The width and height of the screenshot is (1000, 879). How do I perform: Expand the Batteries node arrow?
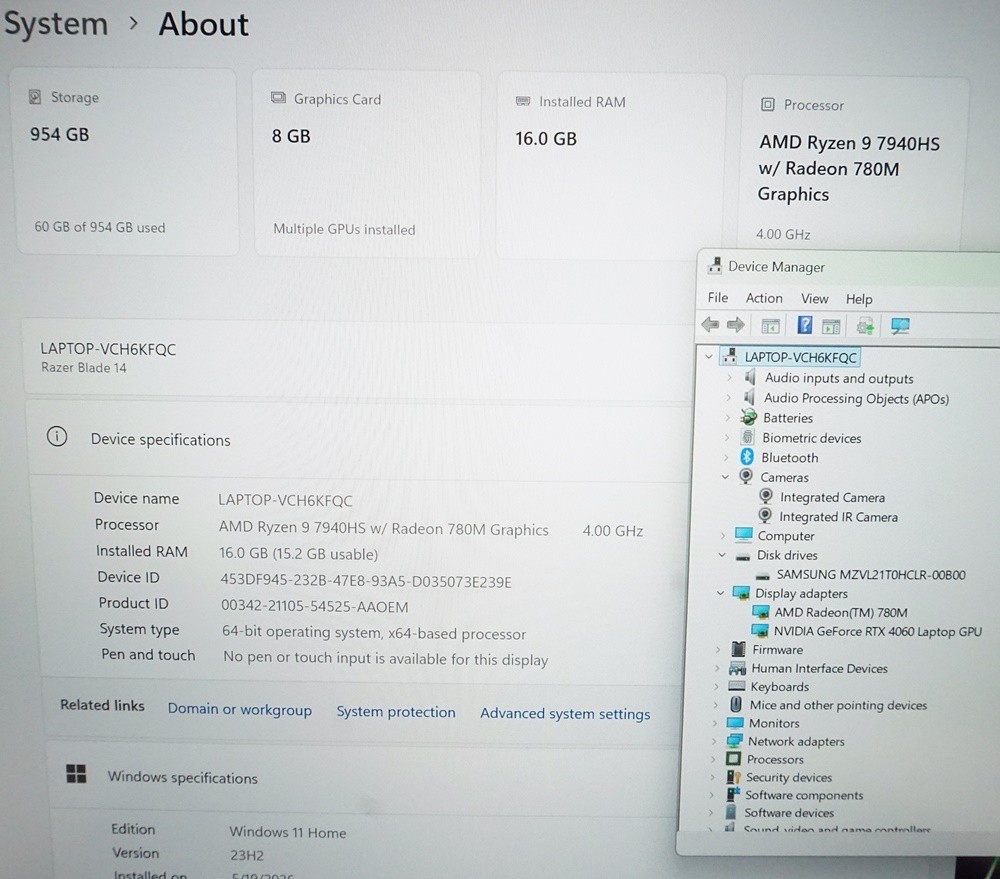click(727, 418)
